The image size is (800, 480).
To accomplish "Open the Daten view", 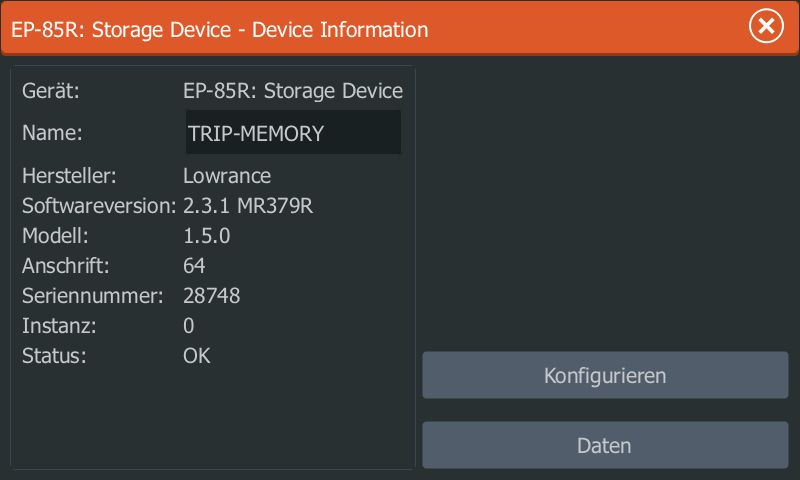I will 605,445.
